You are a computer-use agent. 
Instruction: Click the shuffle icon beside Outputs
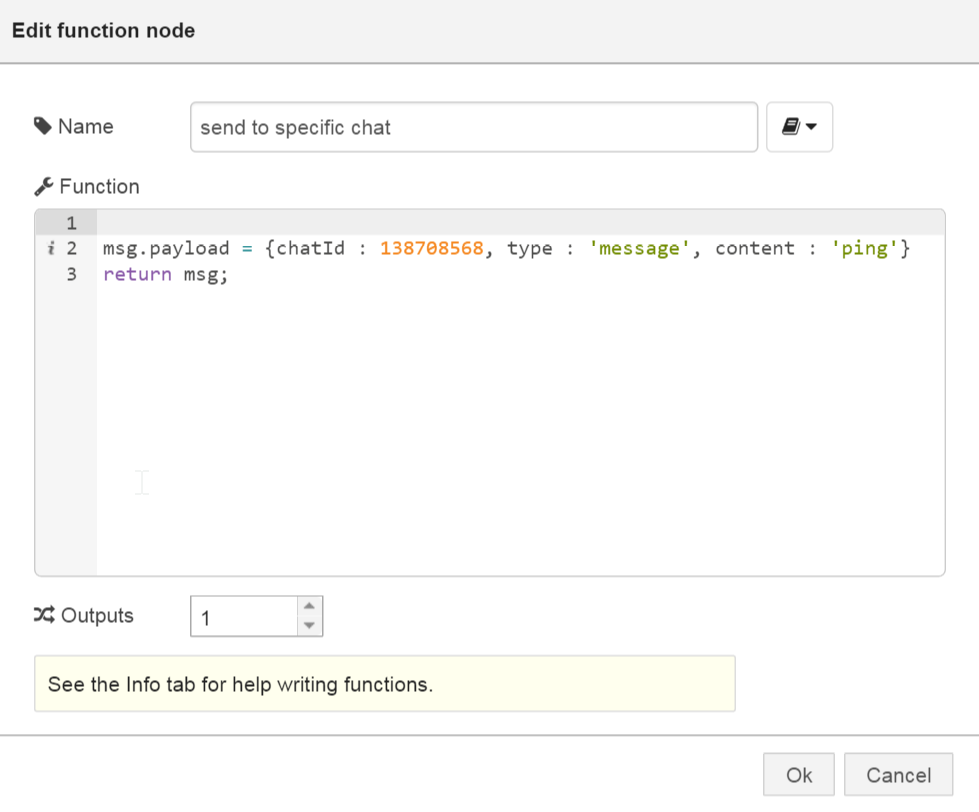(44, 615)
